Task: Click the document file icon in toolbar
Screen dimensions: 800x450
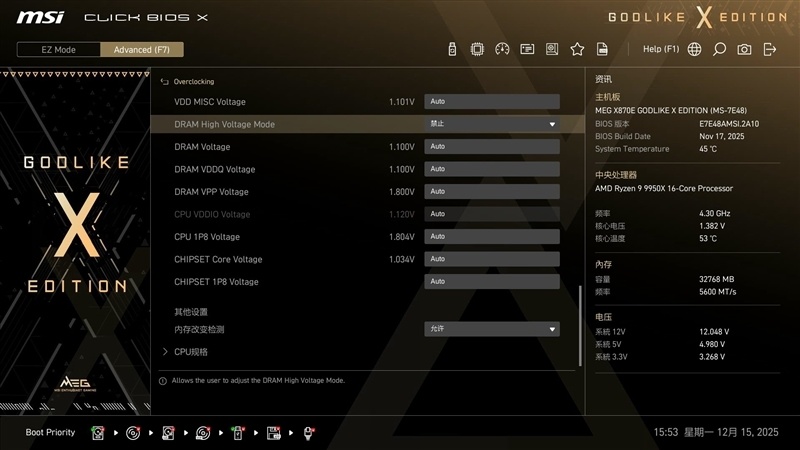Action: [602, 49]
